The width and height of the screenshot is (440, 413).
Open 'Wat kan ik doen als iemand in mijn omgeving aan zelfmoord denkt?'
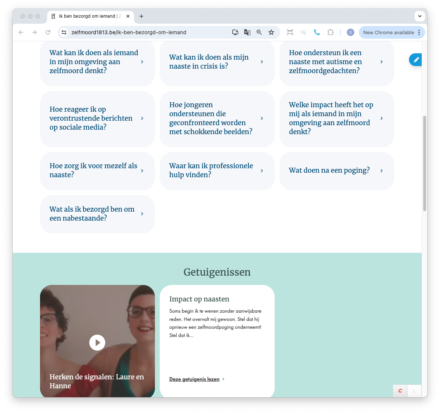(97, 62)
